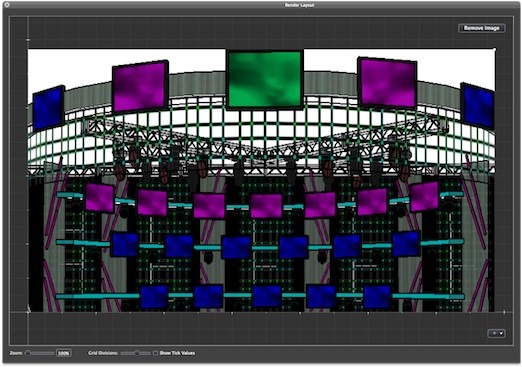This screenshot has width=522, height=367.
Task: Click the rightmost small magenta screen
Action: 424,197
